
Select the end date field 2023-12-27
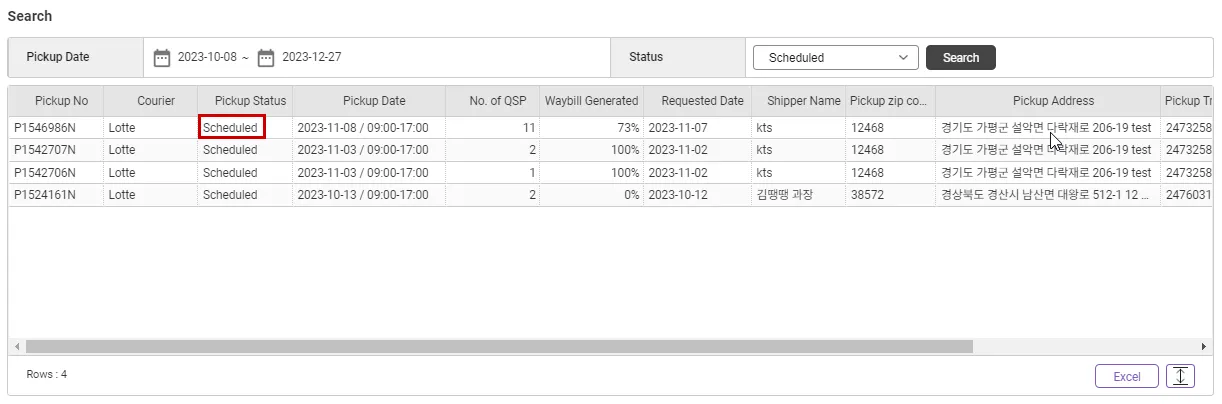(x=312, y=58)
